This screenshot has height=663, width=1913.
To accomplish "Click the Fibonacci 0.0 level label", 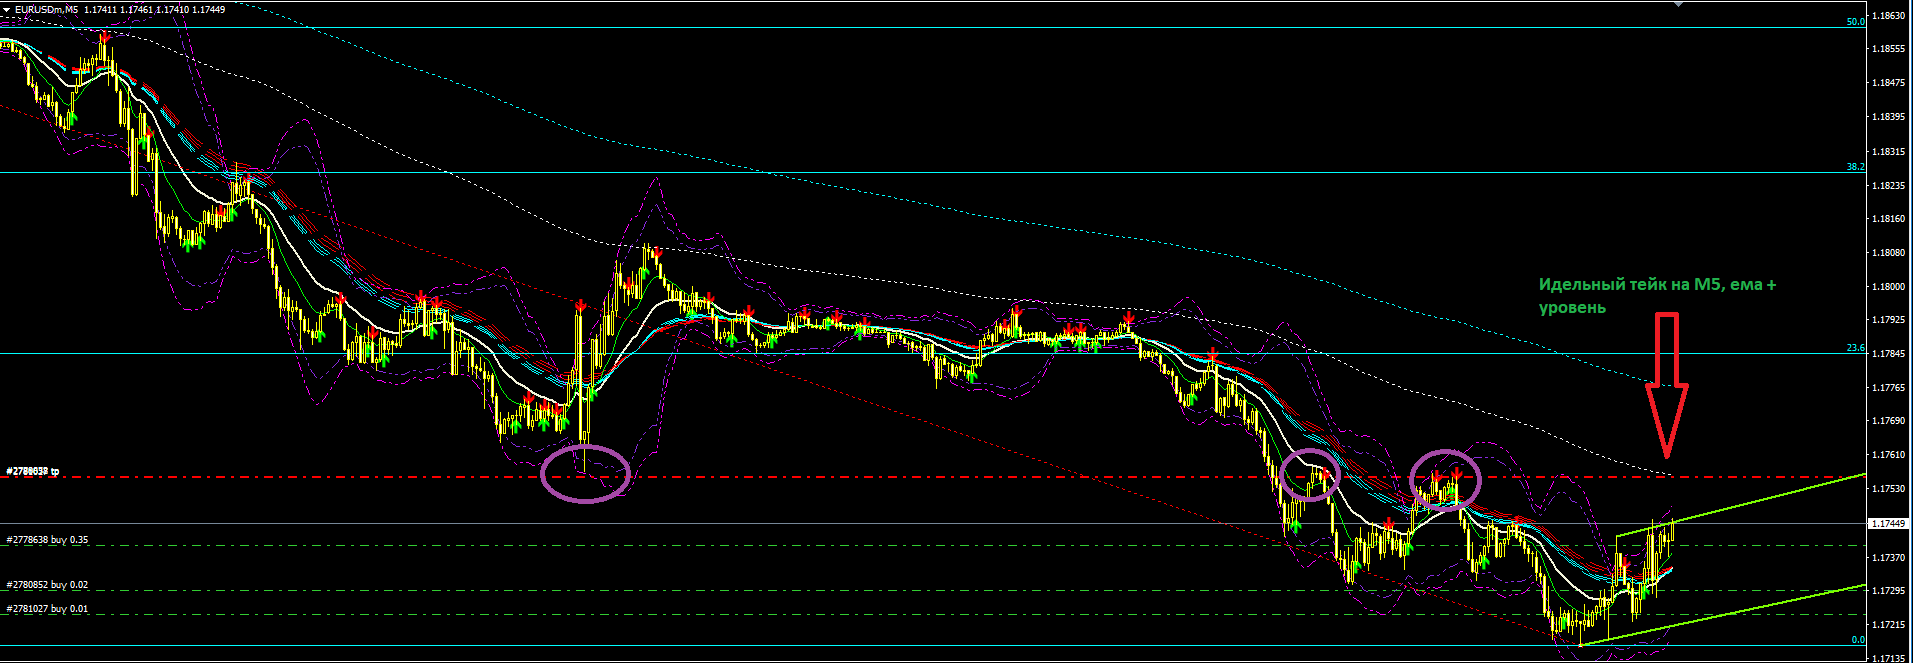I will click(1858, 640).
